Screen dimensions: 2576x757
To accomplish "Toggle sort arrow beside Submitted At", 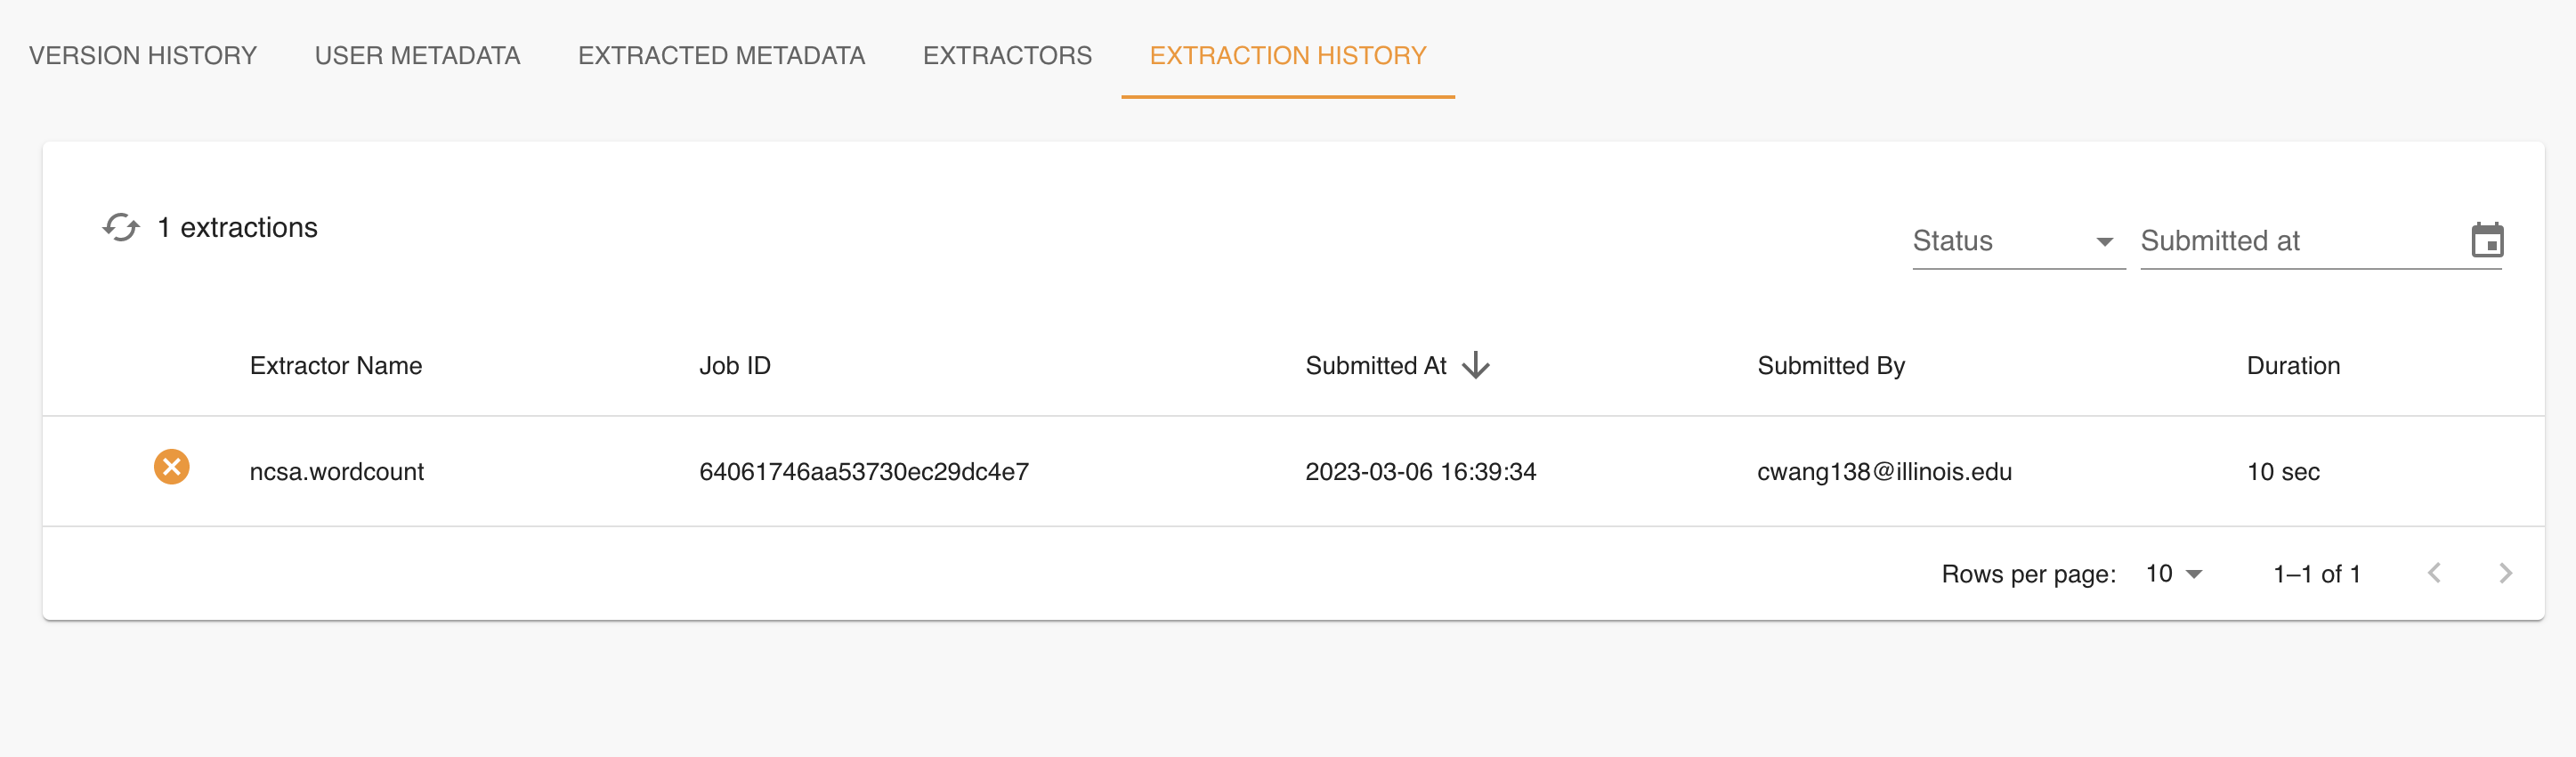I will pyautogui.click(x=1476, y=365).
